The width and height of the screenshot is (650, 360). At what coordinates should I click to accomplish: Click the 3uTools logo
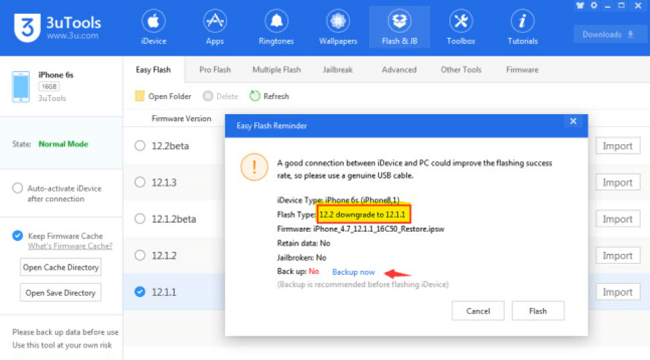click(27, 28)
